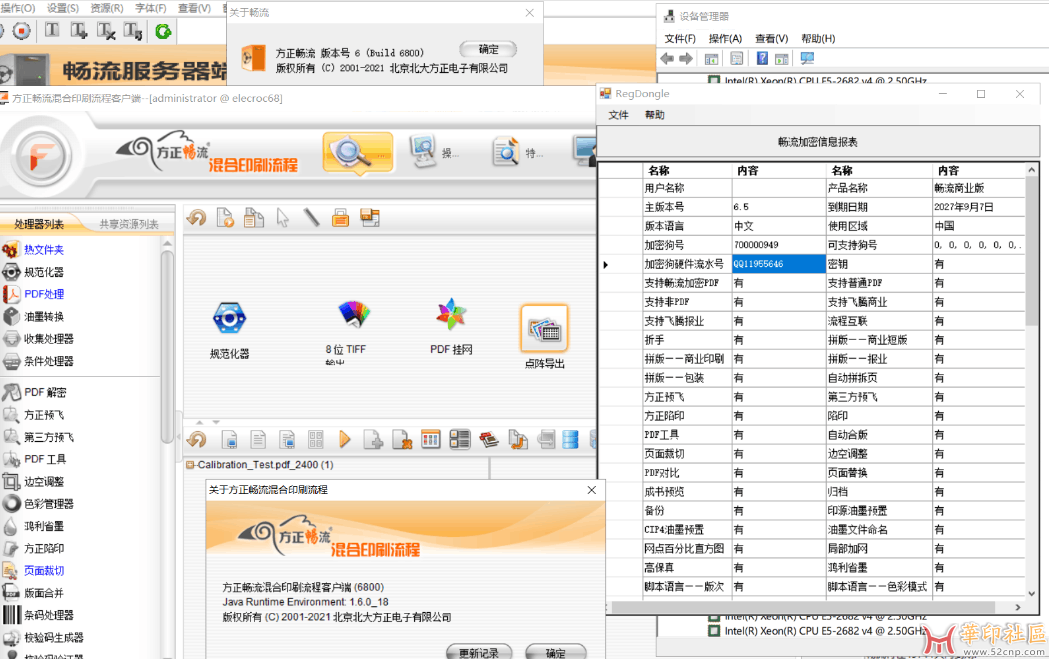Viewport: 1049px width, 659px height.
Task: Select the 点阵导出 processor icon
Action: [x=544, y=327]
